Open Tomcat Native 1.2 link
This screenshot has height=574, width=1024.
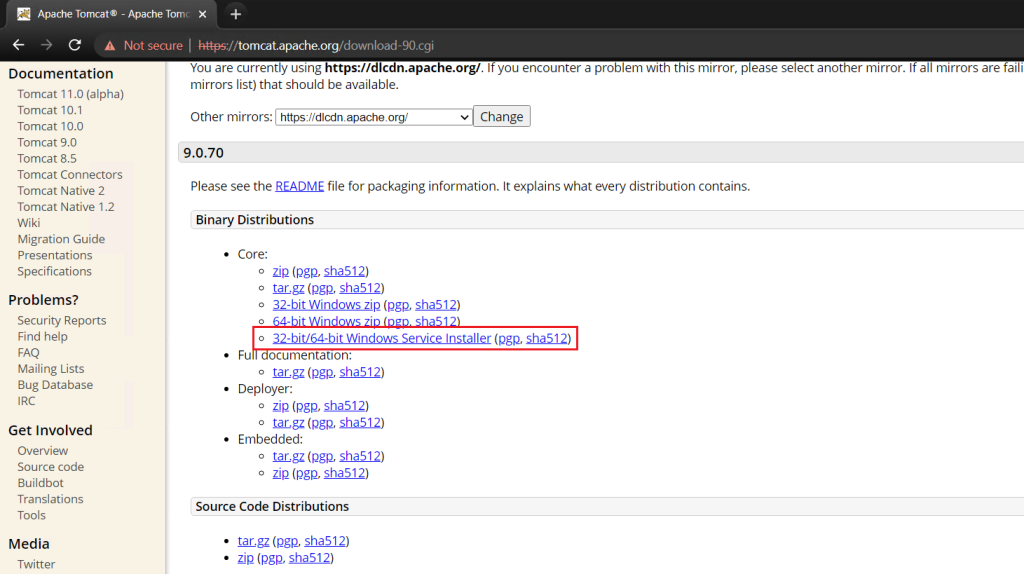(66, 207)
